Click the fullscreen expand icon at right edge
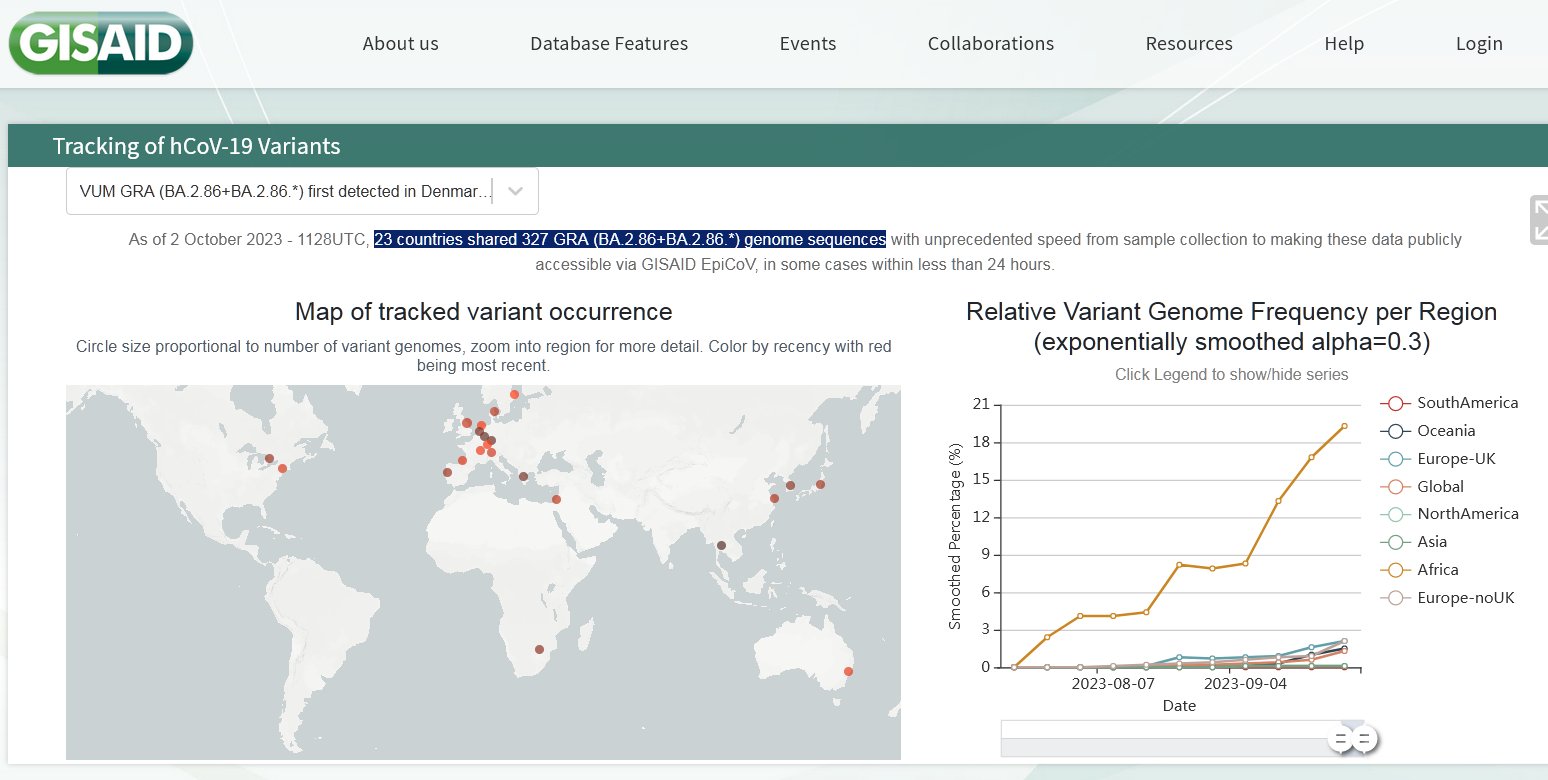Screen dimensions: 1548x780 coord(1538,220)
